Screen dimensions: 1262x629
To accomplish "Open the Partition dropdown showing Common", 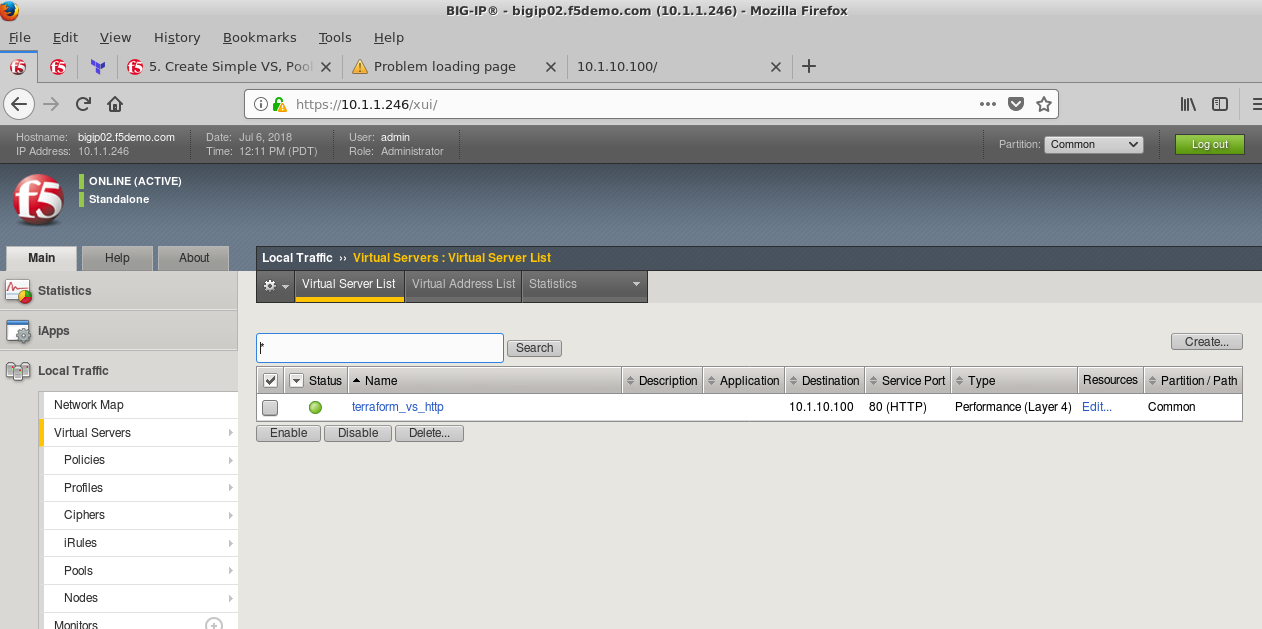I will tap(1093, 144).
